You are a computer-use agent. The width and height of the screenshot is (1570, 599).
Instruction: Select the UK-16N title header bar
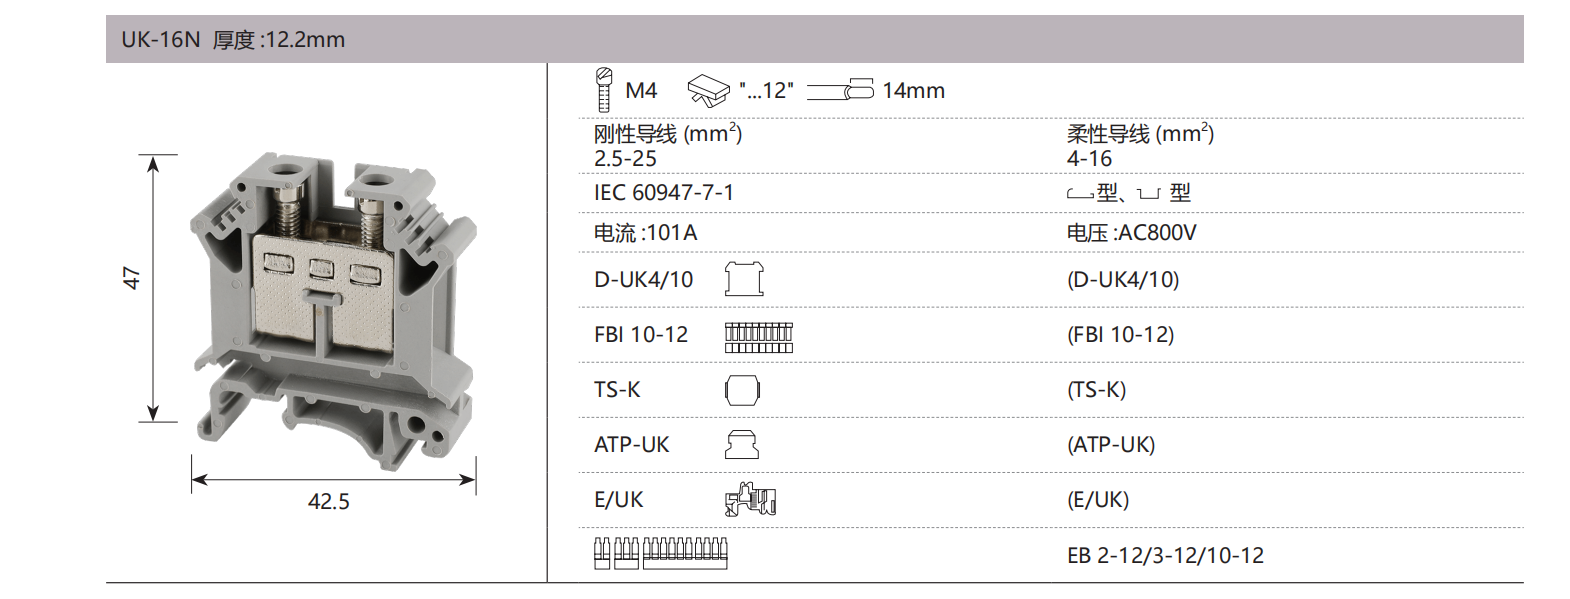pyautogui.click(x=814, y=40)
